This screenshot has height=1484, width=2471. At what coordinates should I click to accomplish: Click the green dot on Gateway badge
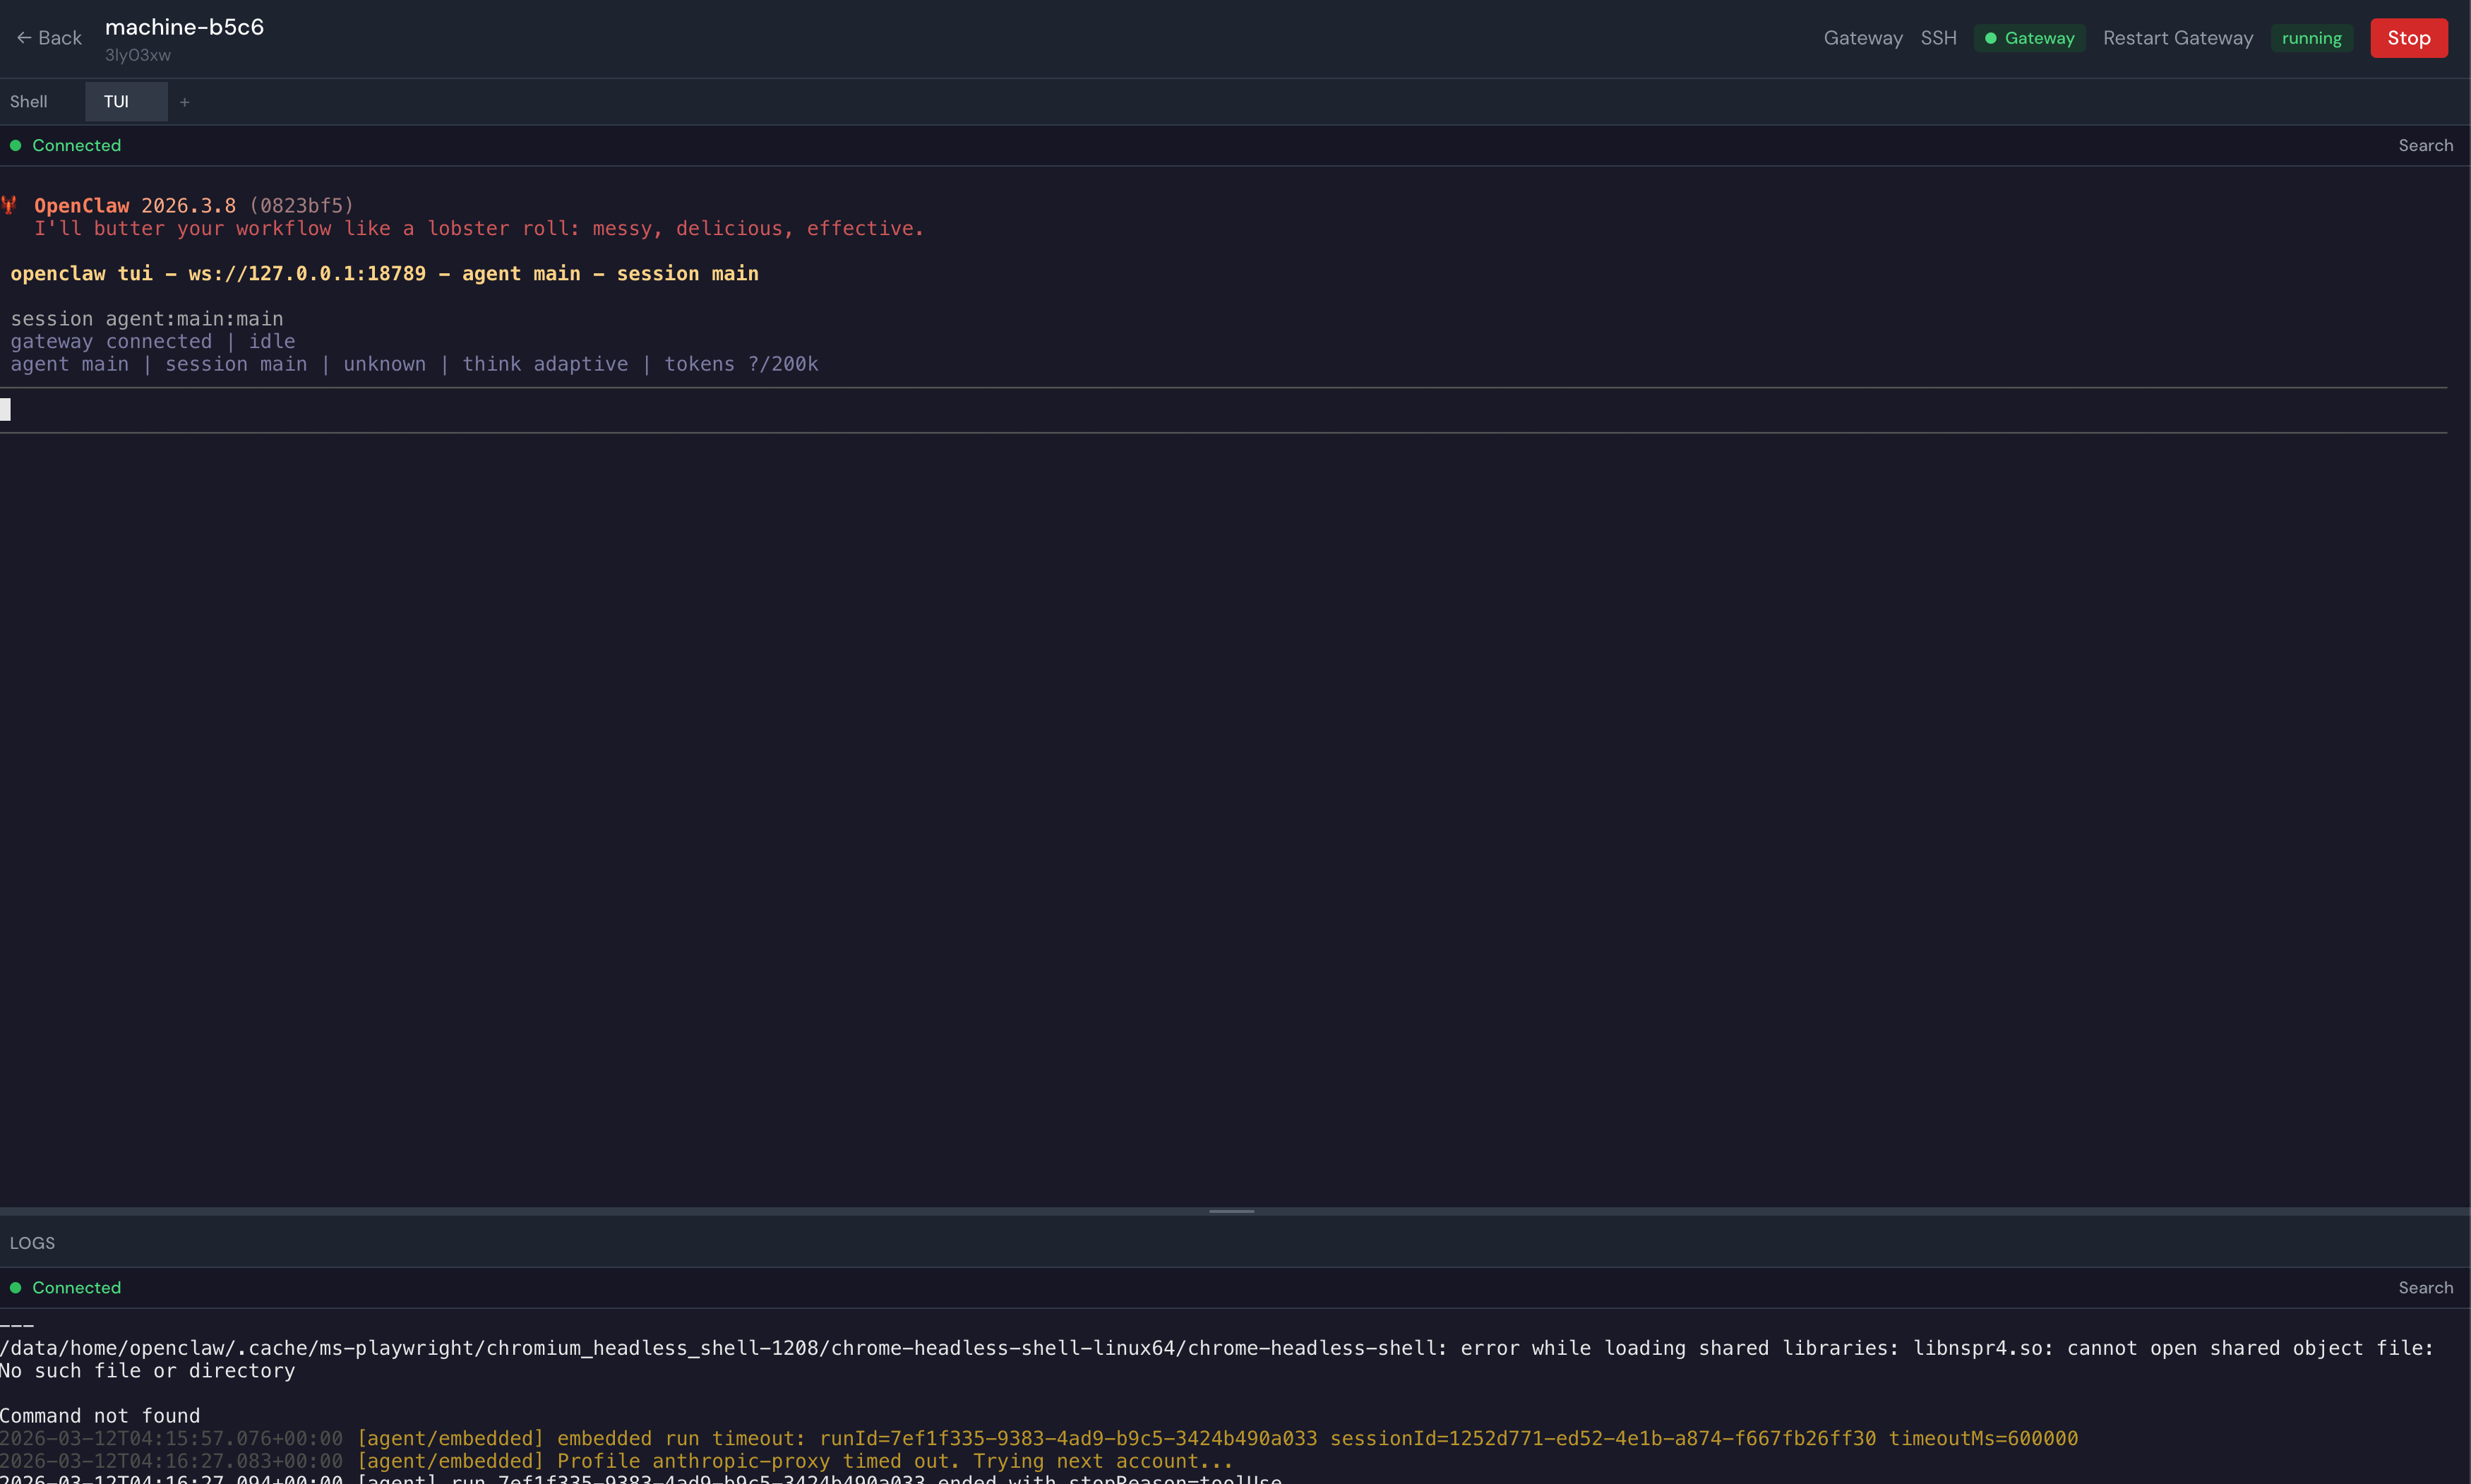[x=1990, y=38]
